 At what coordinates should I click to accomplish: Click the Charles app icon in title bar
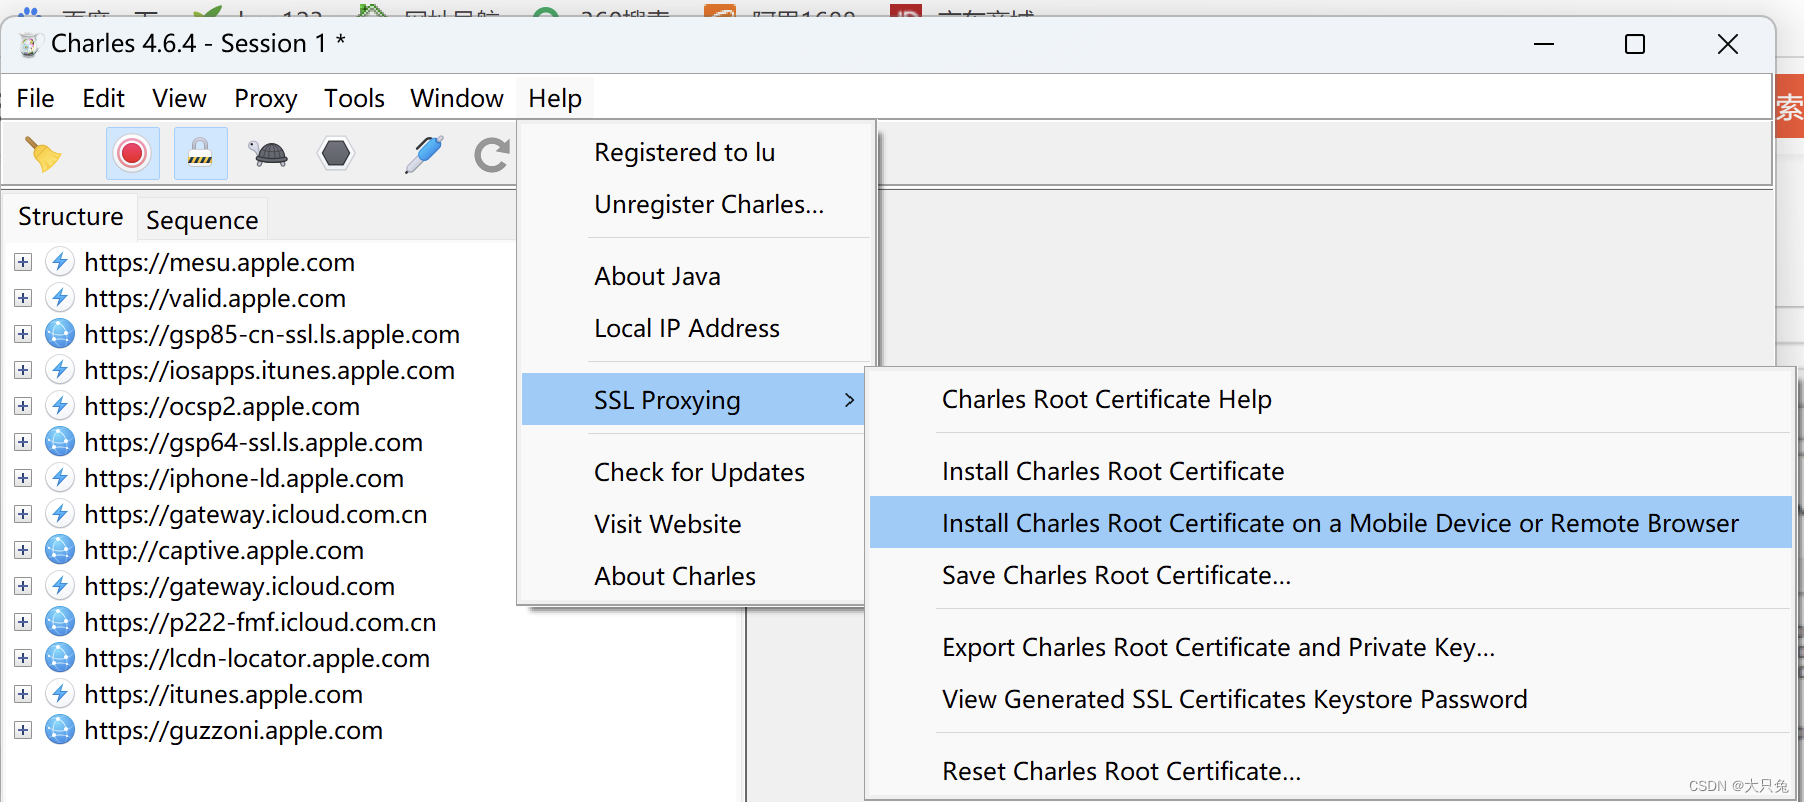29,44
